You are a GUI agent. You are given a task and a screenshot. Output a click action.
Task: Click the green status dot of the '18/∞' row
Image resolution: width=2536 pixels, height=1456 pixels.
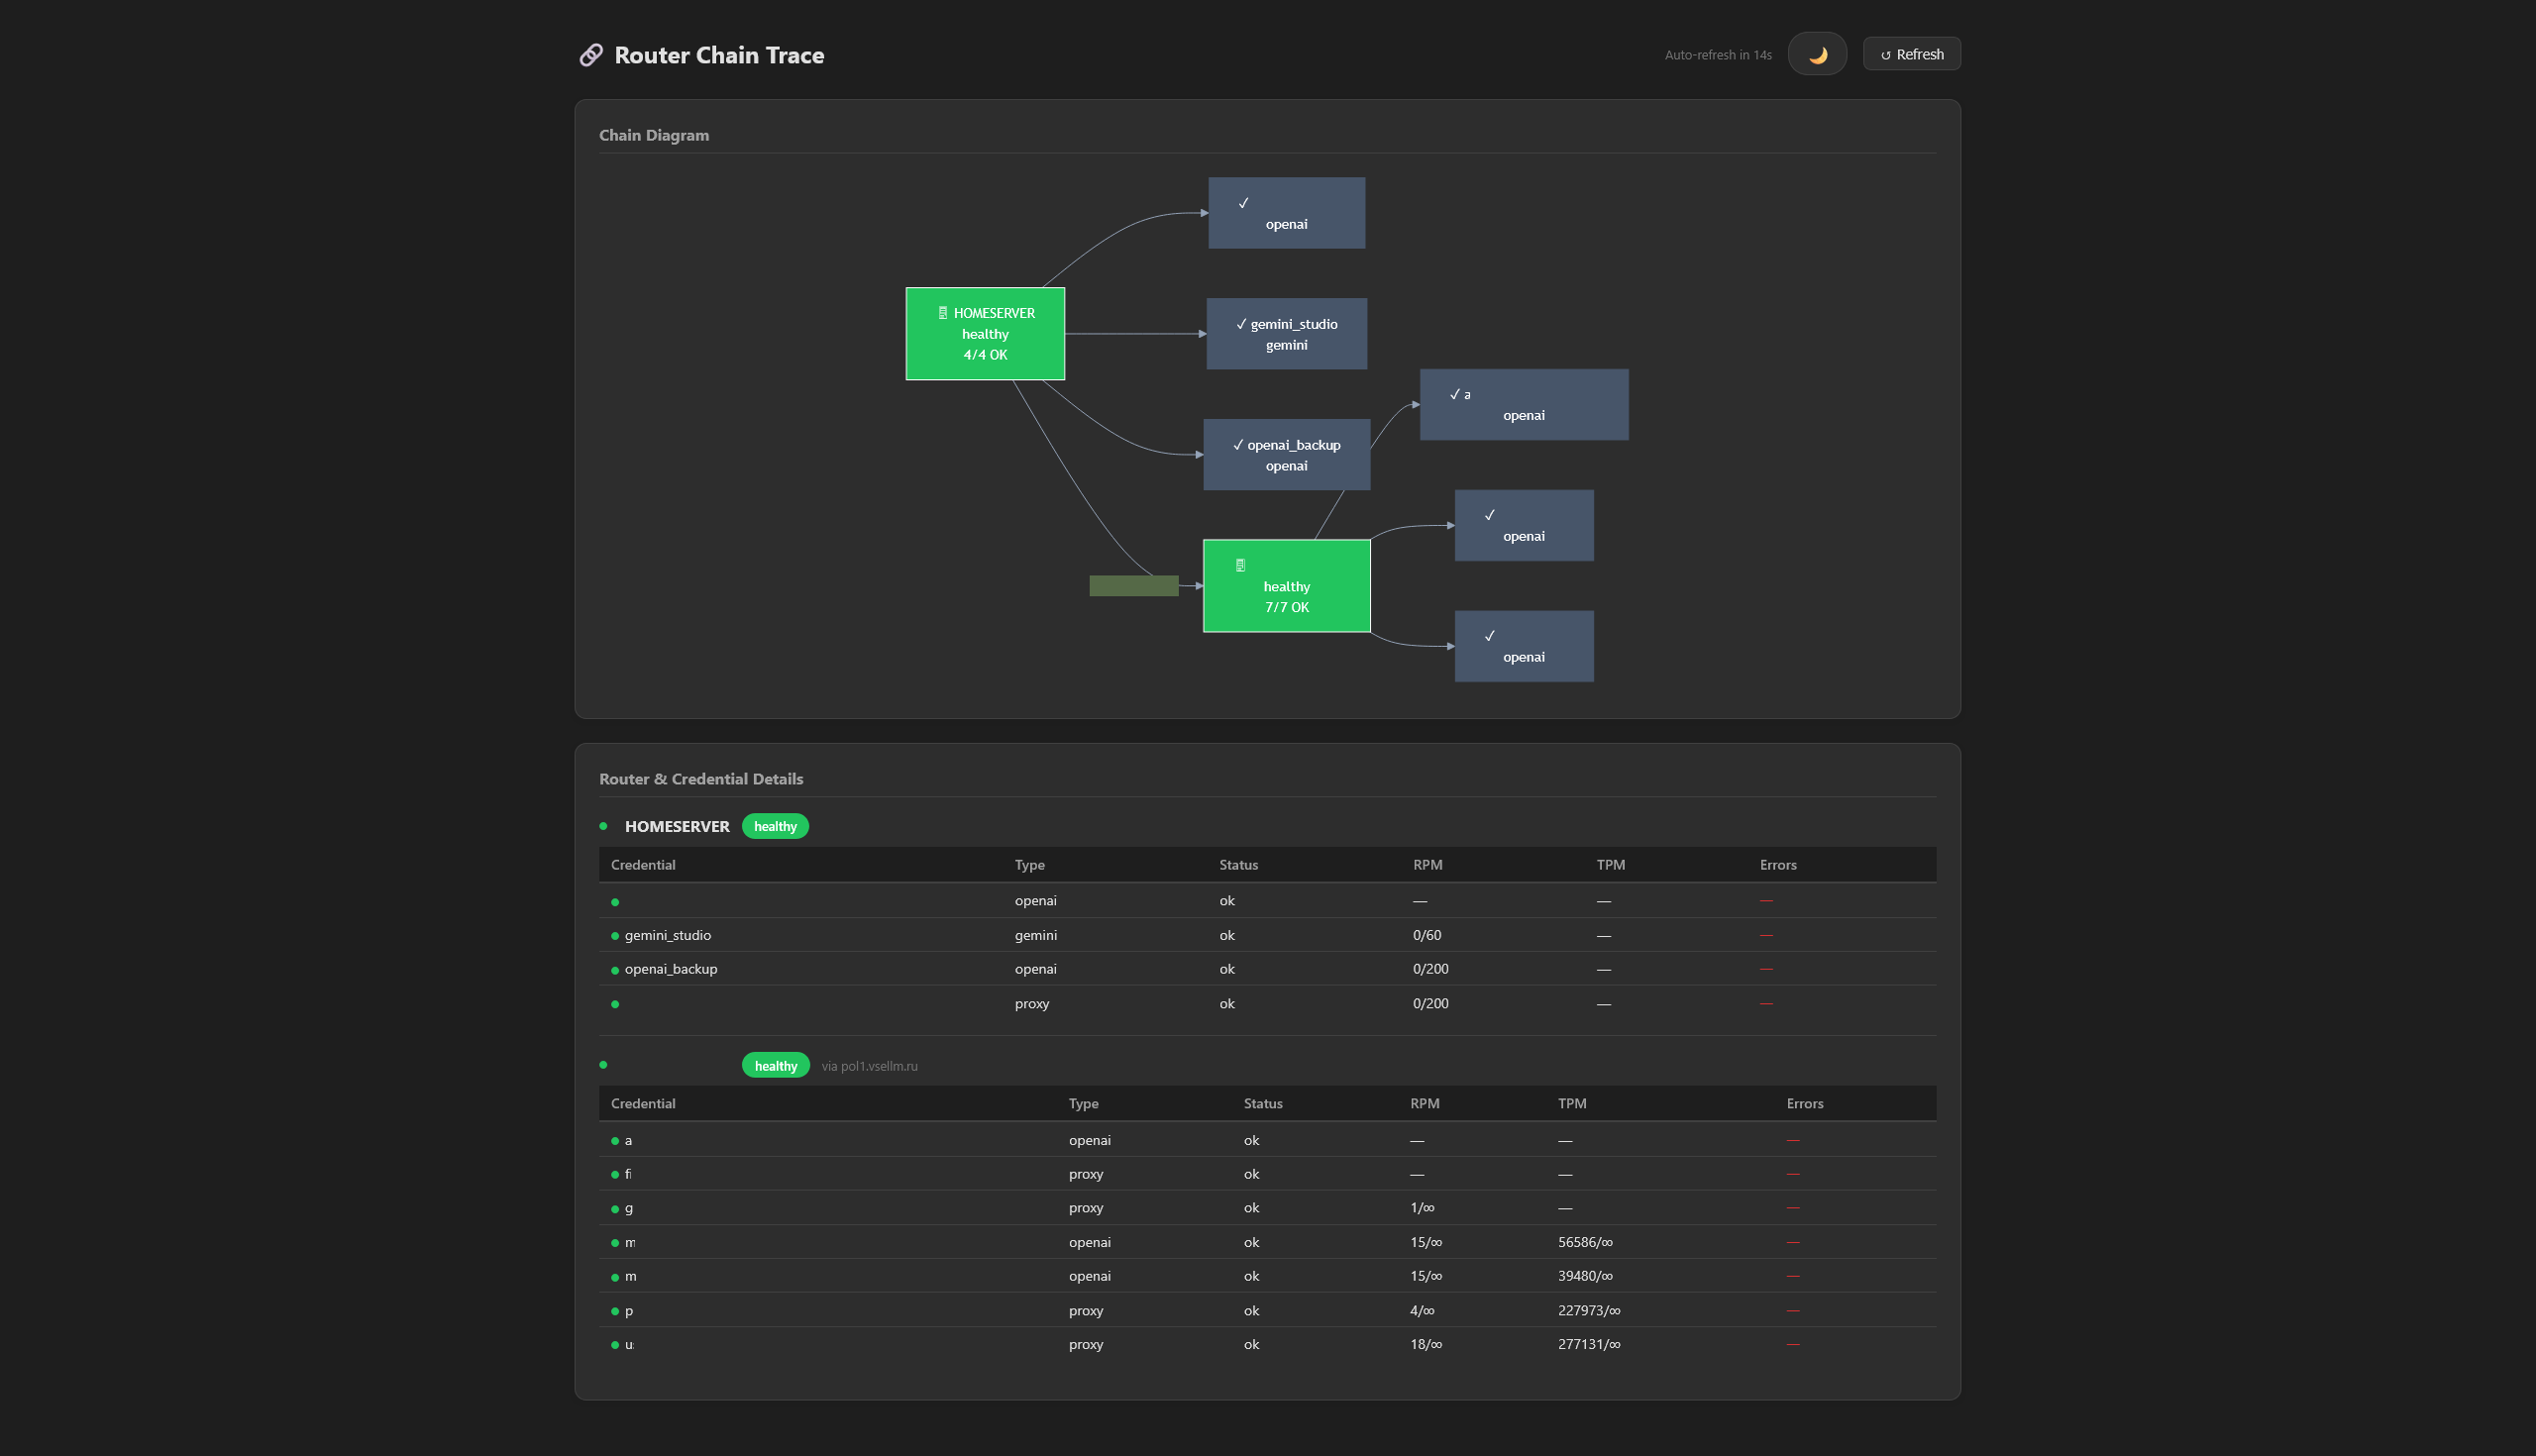(615, 1346)
